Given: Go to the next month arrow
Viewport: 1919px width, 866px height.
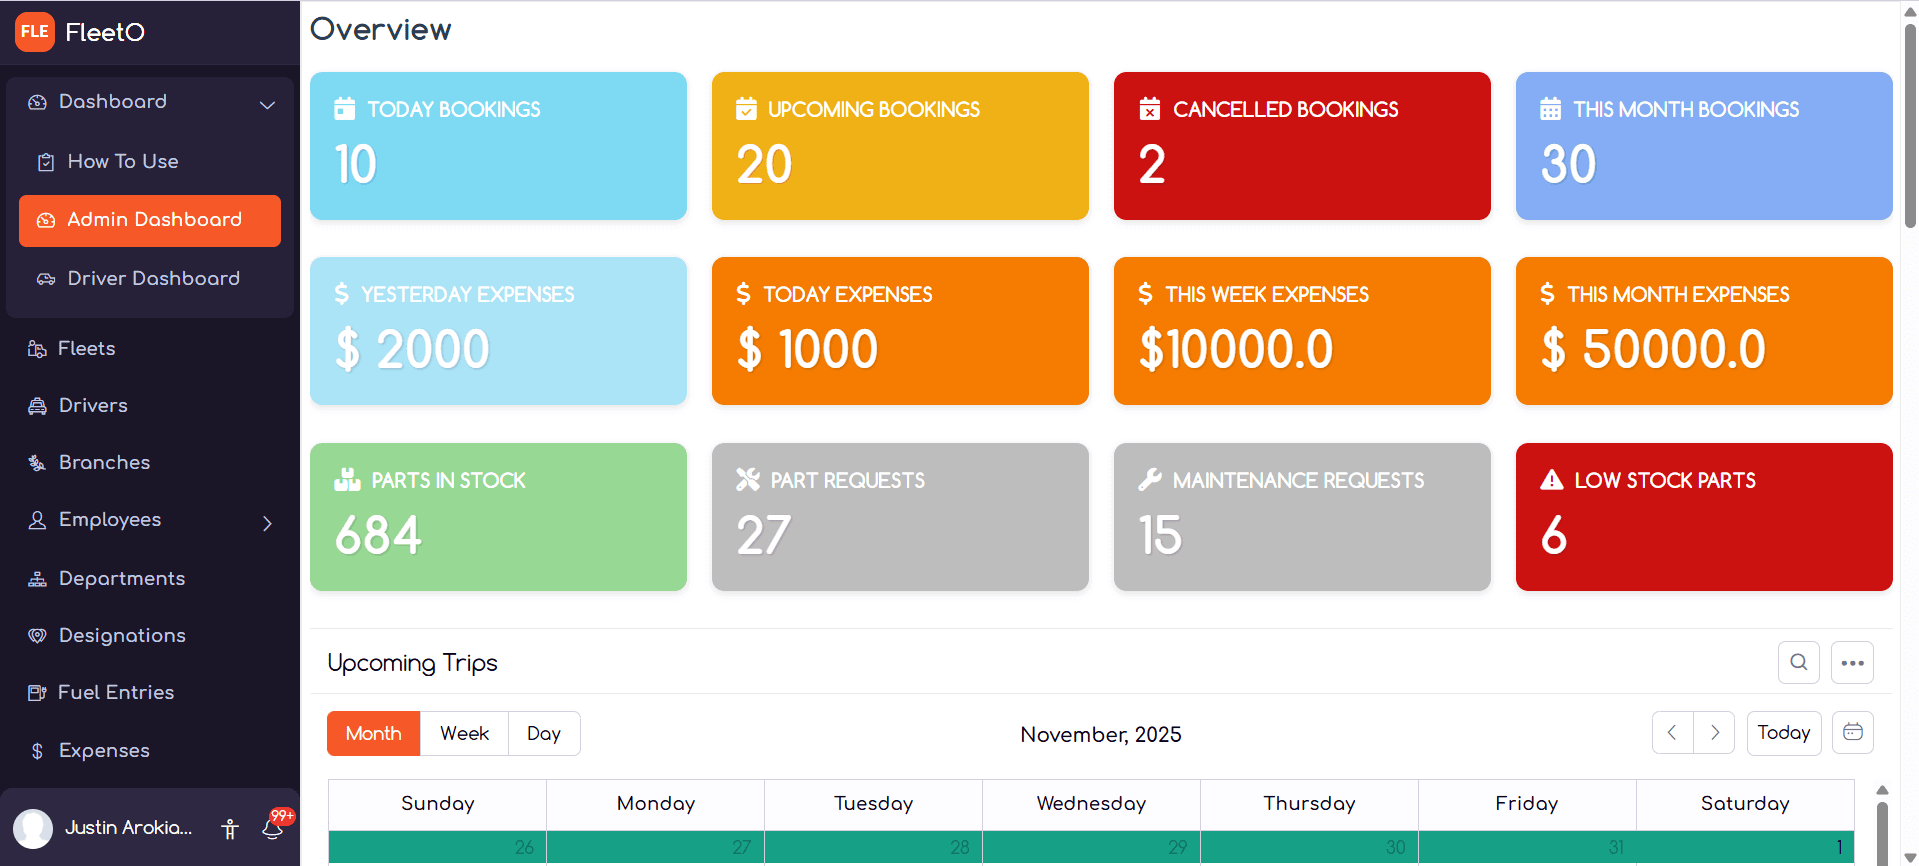Looking at the screenshot, I should click(x=1714, y=733).
